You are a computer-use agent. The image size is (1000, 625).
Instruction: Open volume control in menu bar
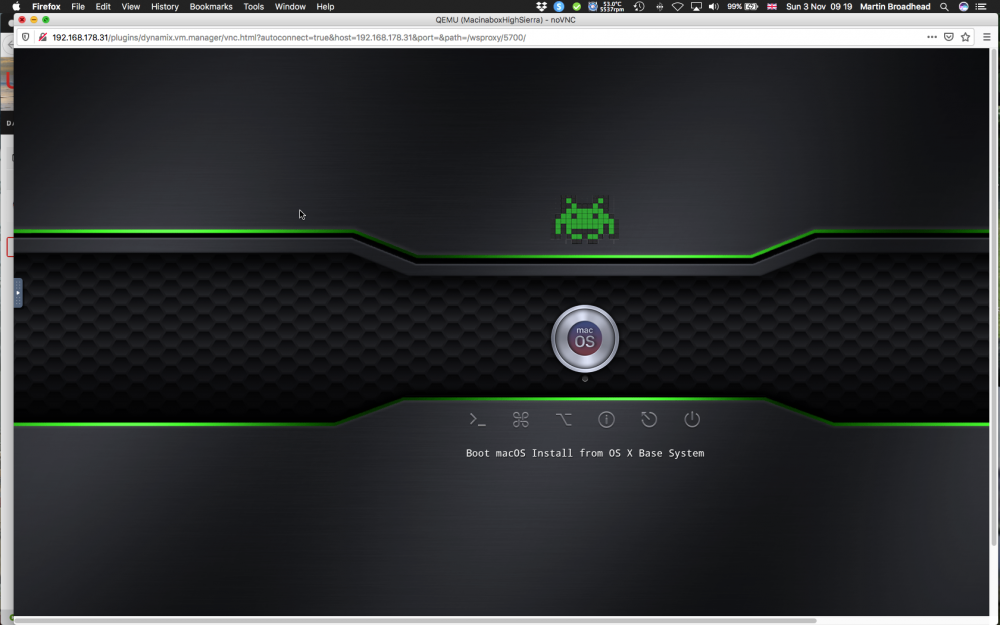[714, 6]
